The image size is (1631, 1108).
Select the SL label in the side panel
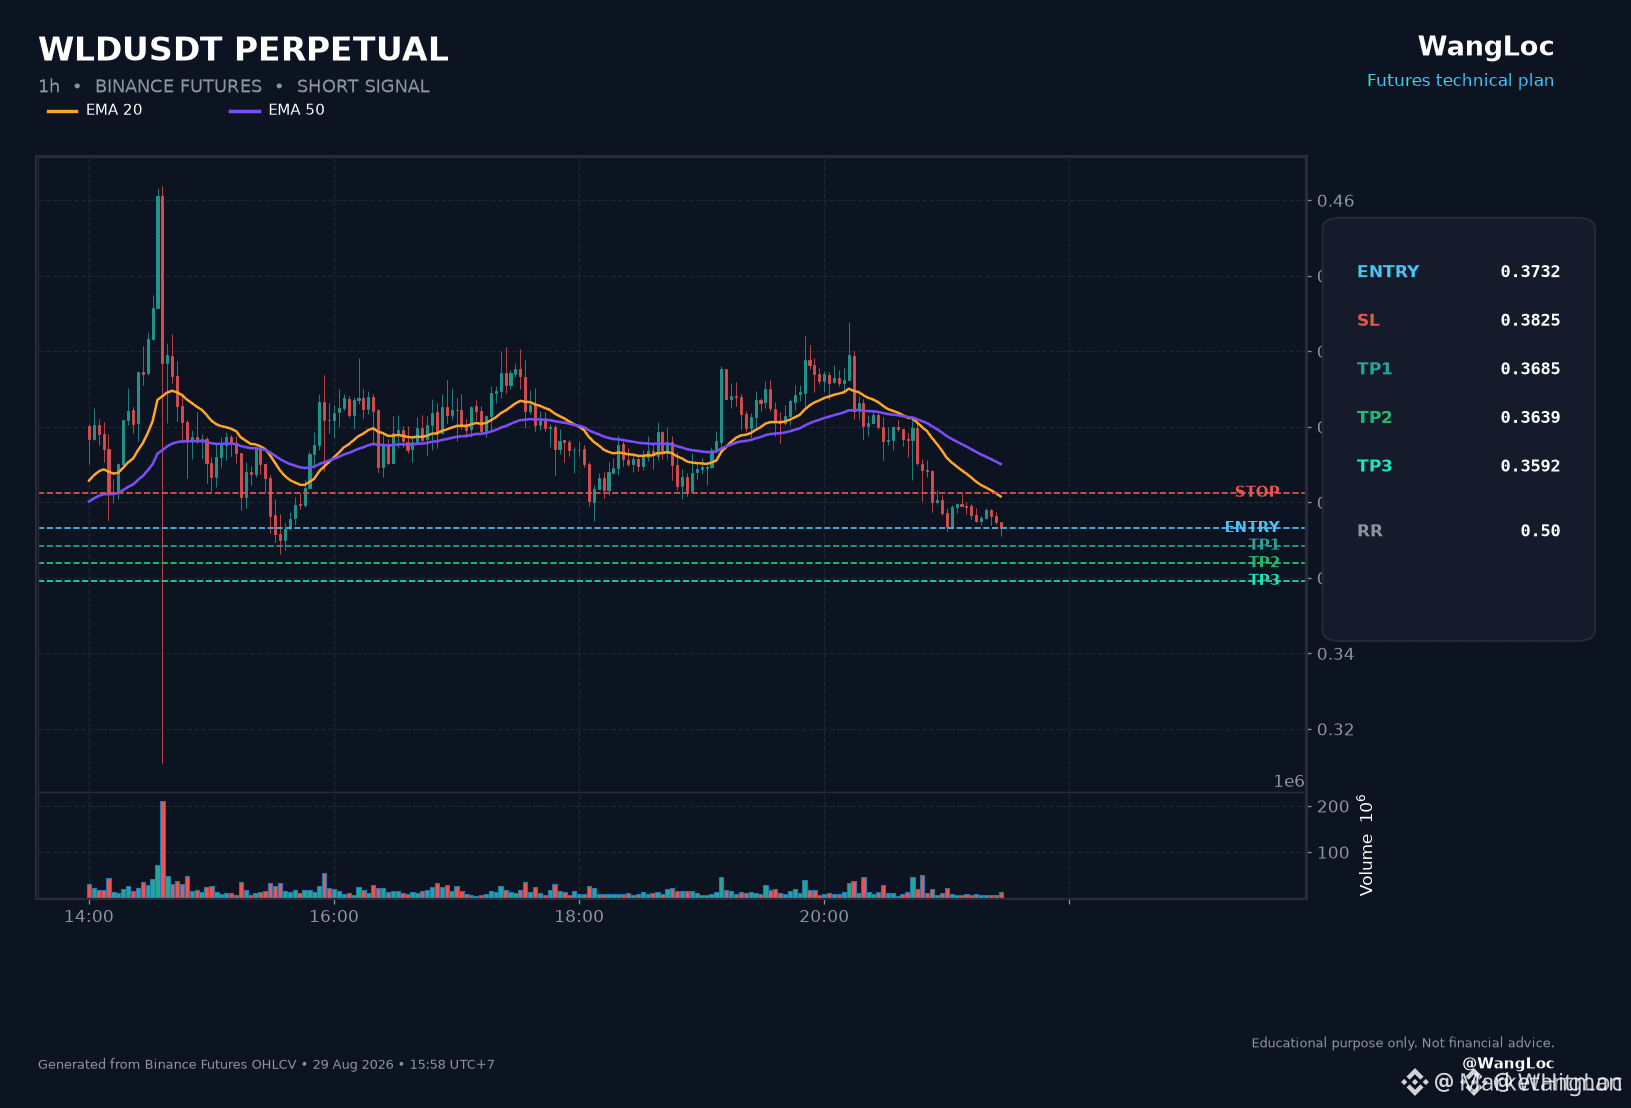pyautogui.click(x=1368, y=320)
